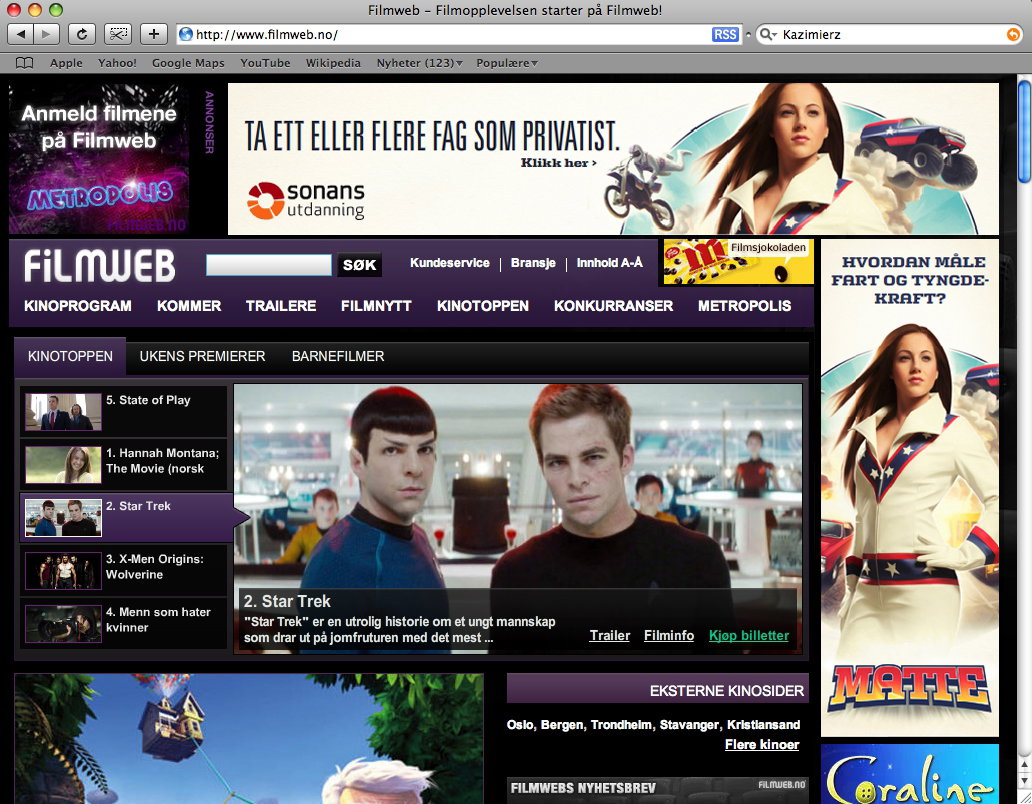Open the Star Trek Trailer link
The height and width of the screenshot is (804, 1032).
(x=609, y=636)
